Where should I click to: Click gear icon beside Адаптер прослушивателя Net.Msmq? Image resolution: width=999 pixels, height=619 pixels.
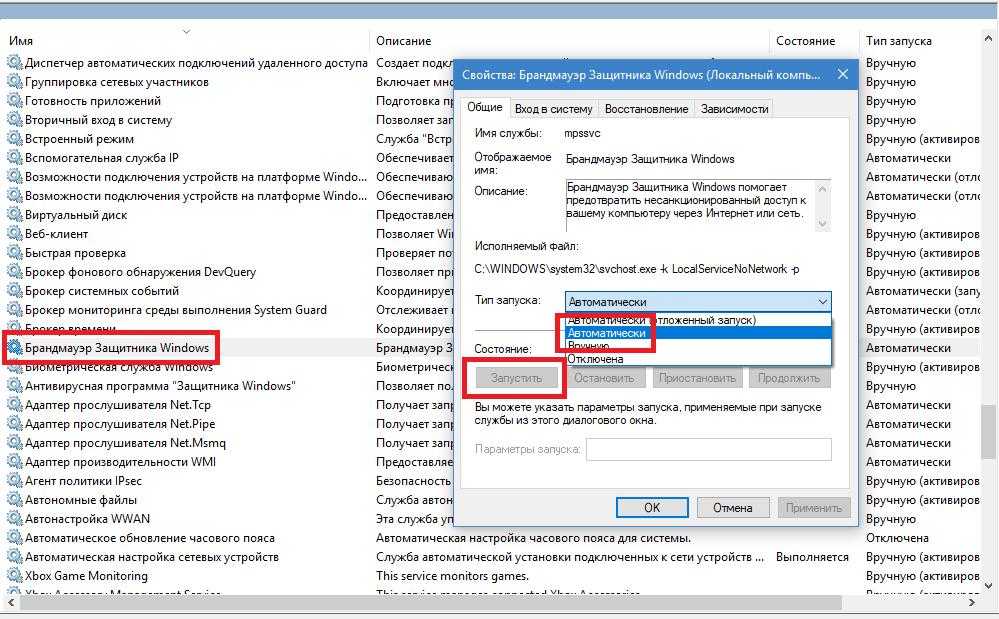tap(14, 443)
